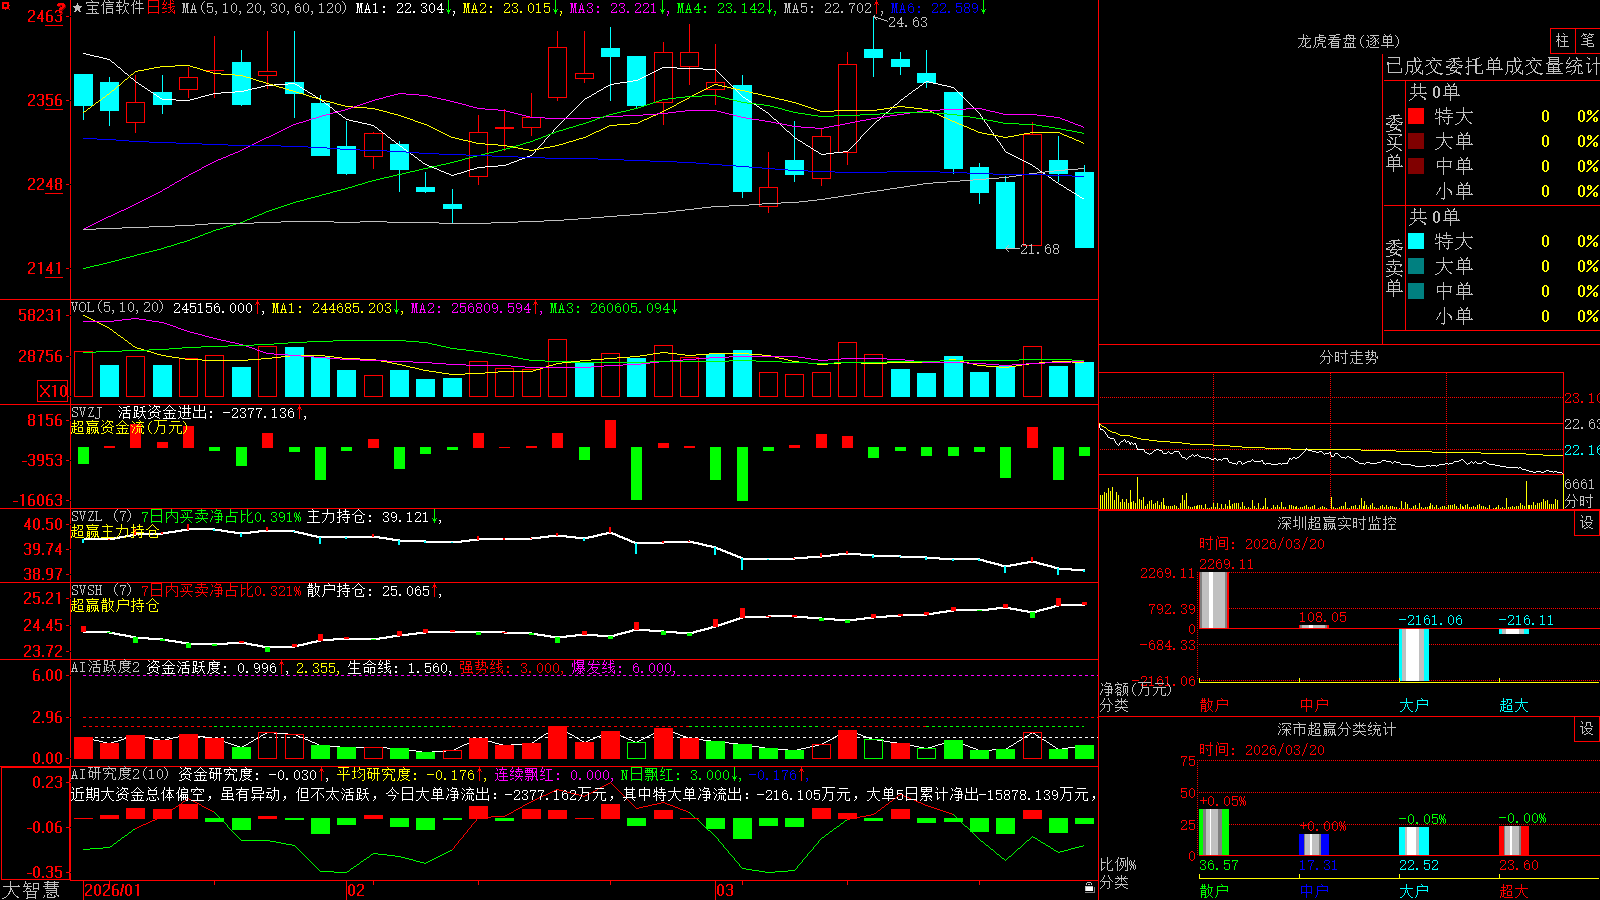Click the 17.31 中户 bar in 分类统计
Screen dimensions: 1600x900
click(1314, 845)
